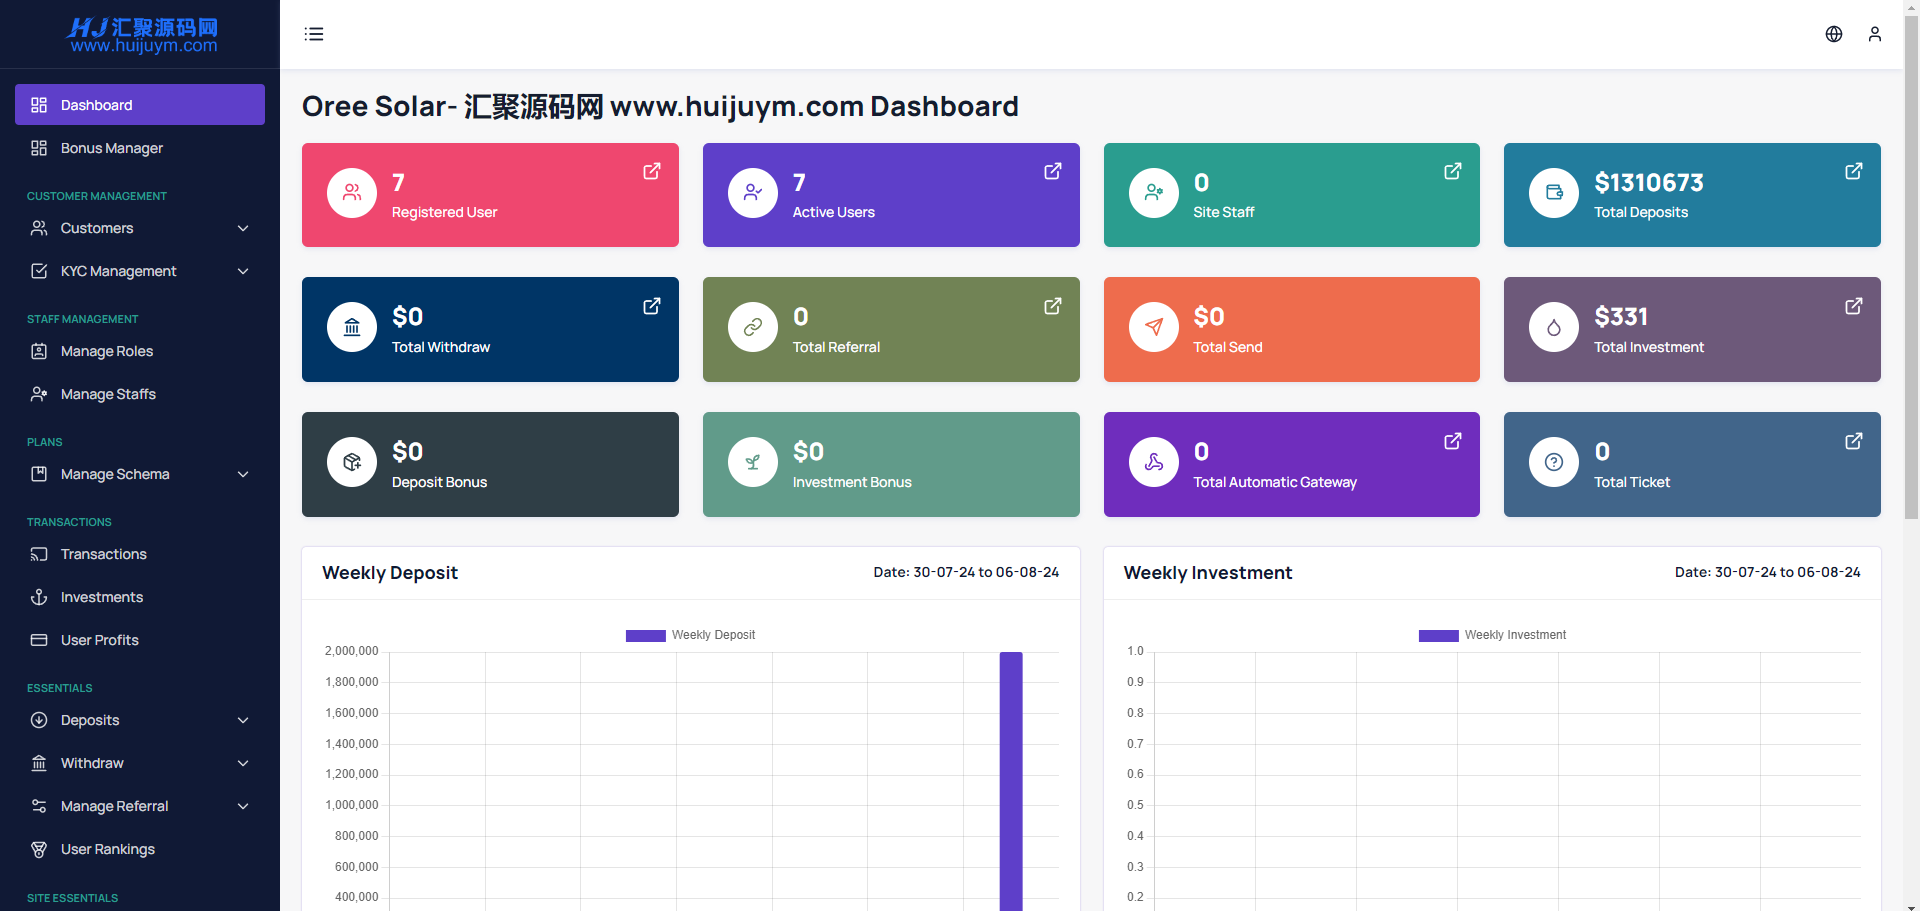
Task: Click the Total Deposits wallet icon
Action: [x=1554, y=193]
